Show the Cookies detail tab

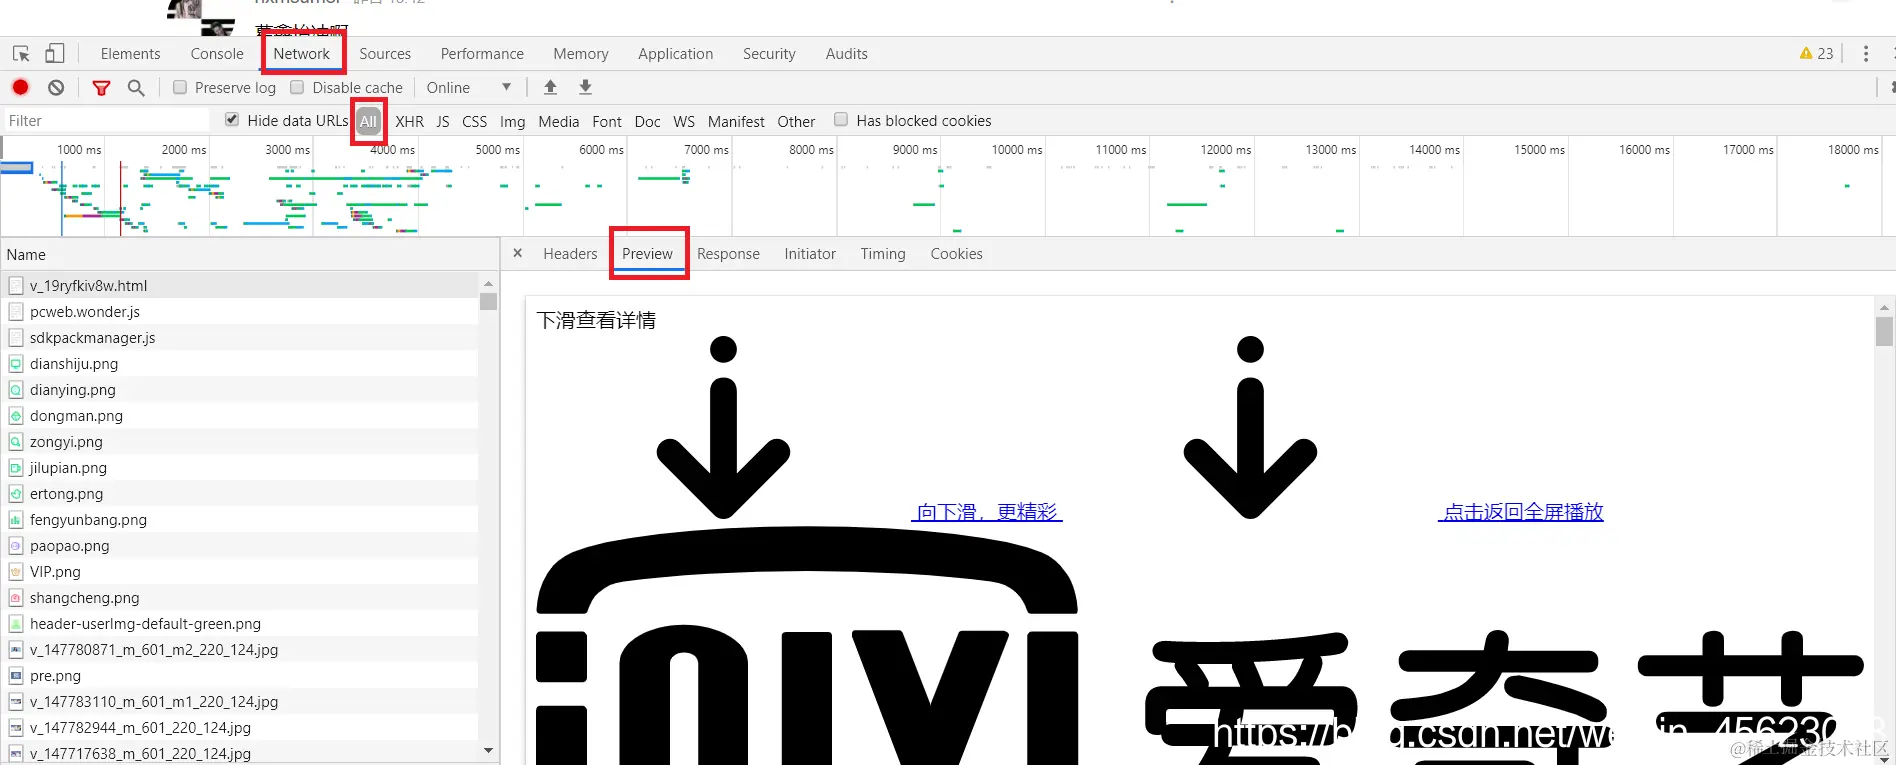[x=956, y=254]
